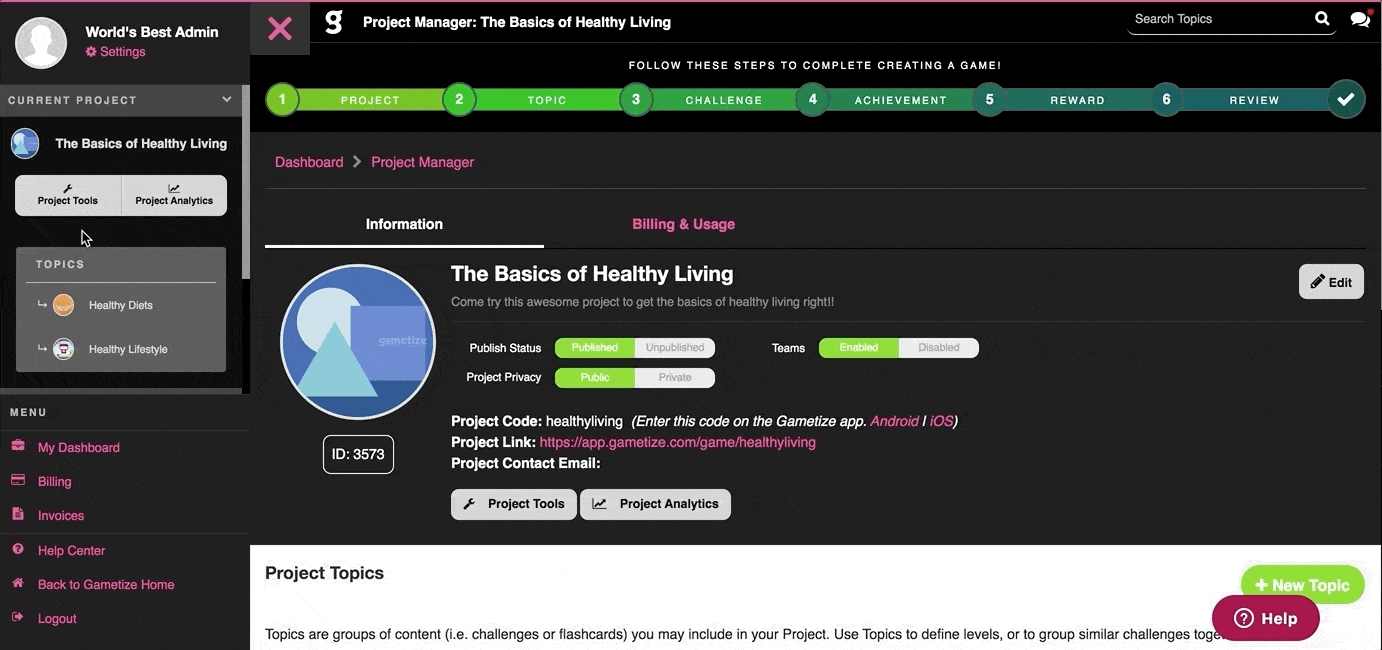
Task: Click the ID: 3573 badge
Action: [358, 454]
